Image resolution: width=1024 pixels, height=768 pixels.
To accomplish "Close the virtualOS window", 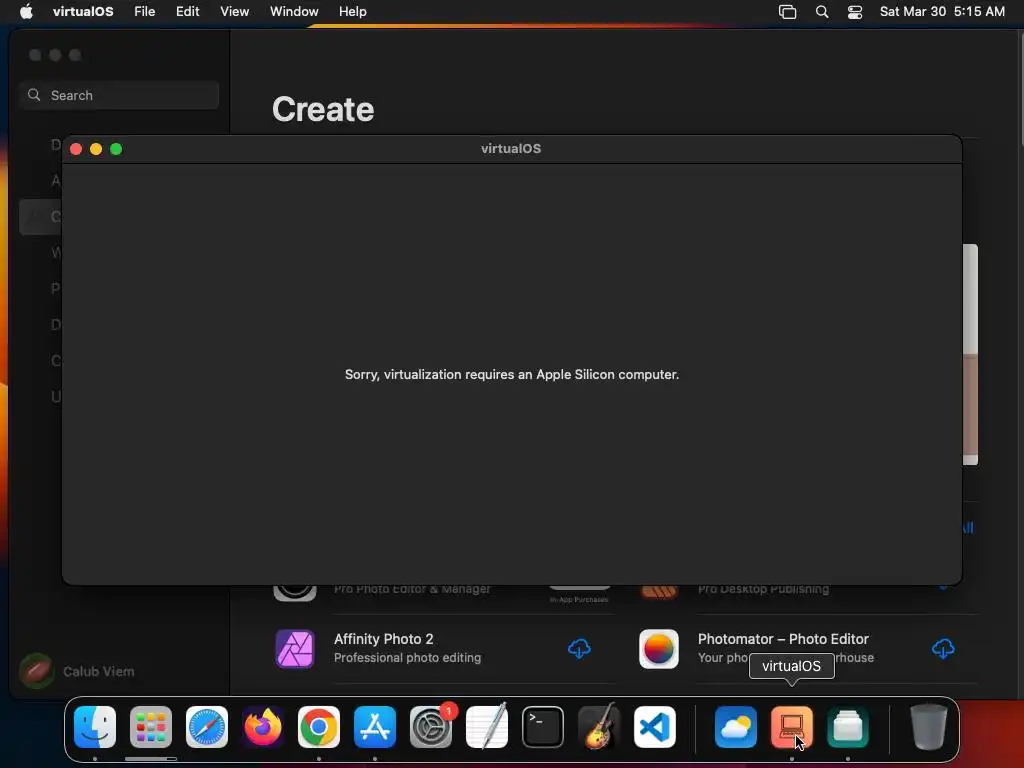I will tap(76, 149).
